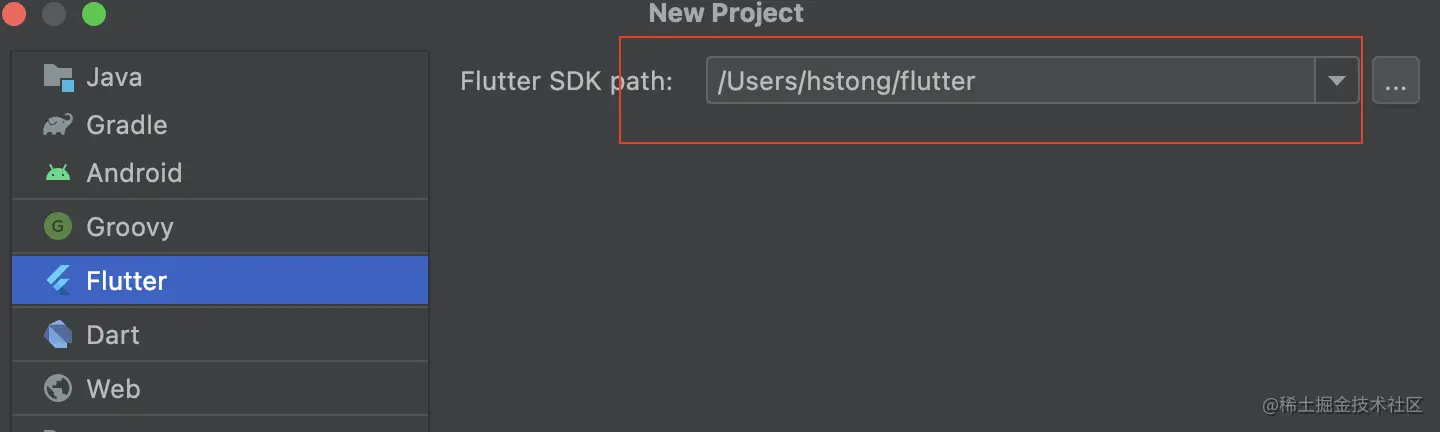The width and height of the screenshot is (1440, 432).
Task: Click the green maximize window button
Action: tap(94, 14)
